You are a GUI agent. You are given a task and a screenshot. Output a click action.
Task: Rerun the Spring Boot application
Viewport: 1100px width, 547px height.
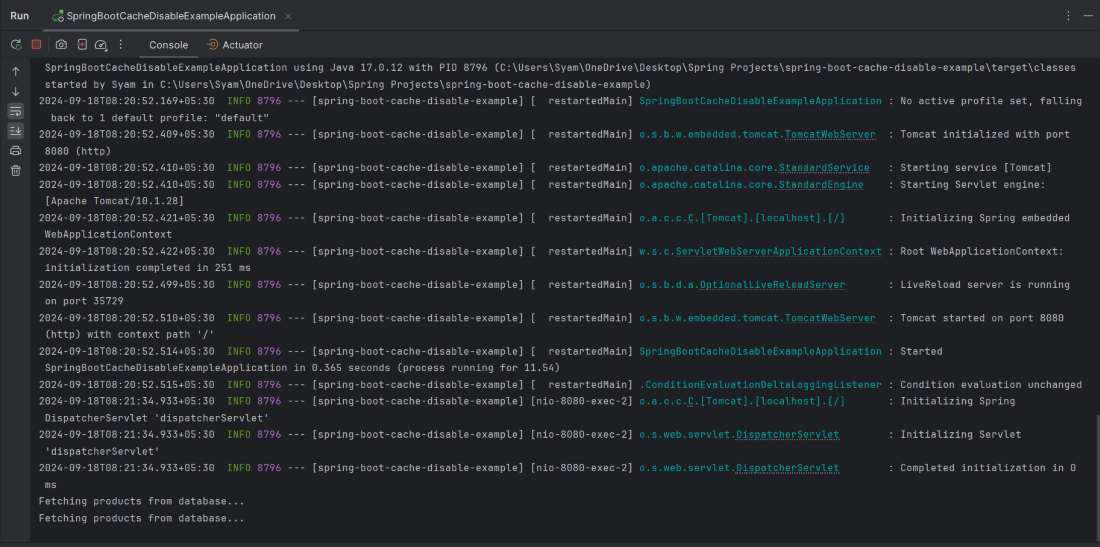(x=16, y=44)
